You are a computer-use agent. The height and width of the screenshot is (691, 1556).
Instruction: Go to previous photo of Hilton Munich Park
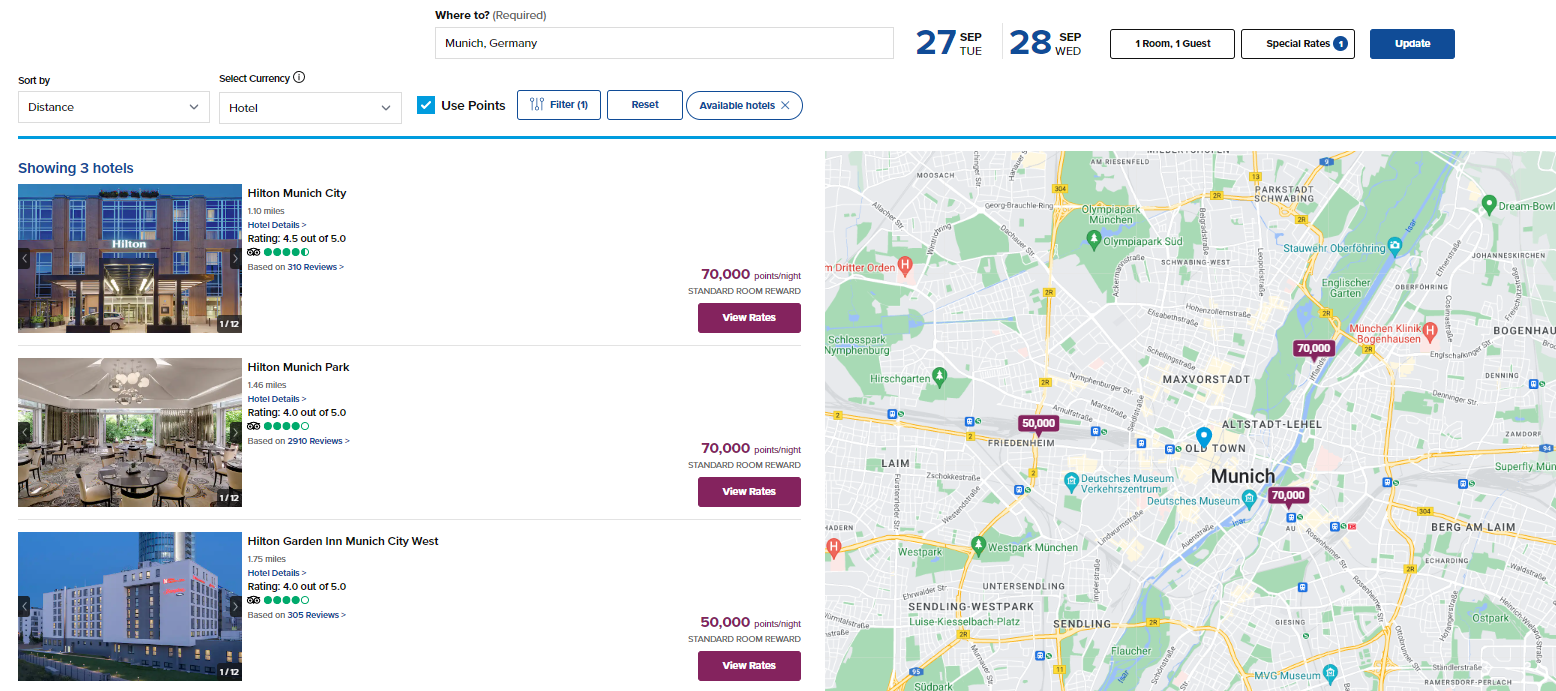pyautogui.click(x=26, y=432)
